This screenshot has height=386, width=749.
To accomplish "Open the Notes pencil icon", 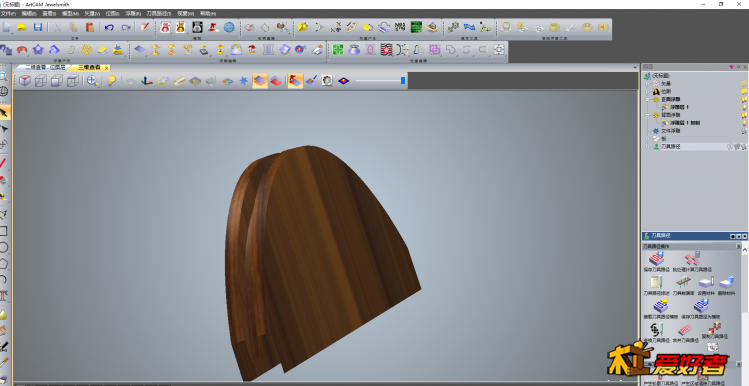I will tap(145, 27).
